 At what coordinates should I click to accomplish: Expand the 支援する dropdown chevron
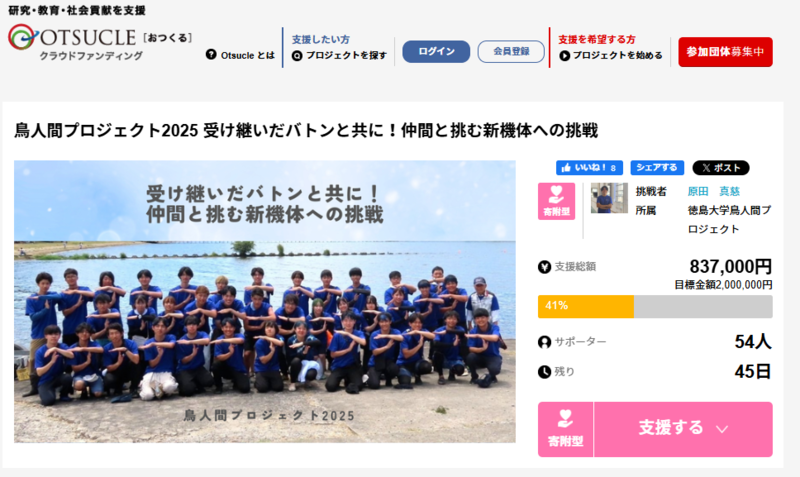click(721, 430)
